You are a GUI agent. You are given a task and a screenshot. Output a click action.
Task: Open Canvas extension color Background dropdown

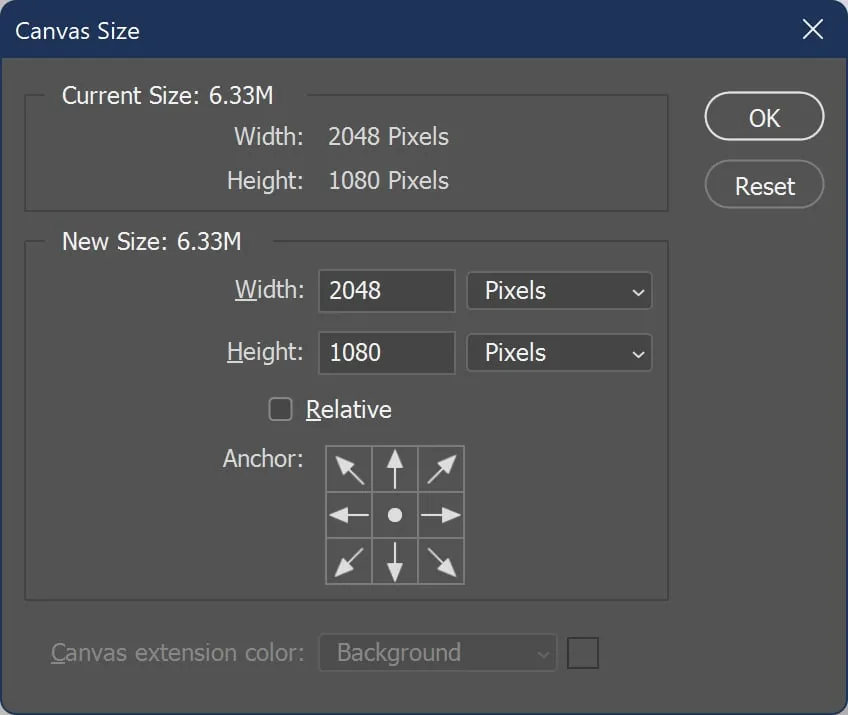[438, 653]
